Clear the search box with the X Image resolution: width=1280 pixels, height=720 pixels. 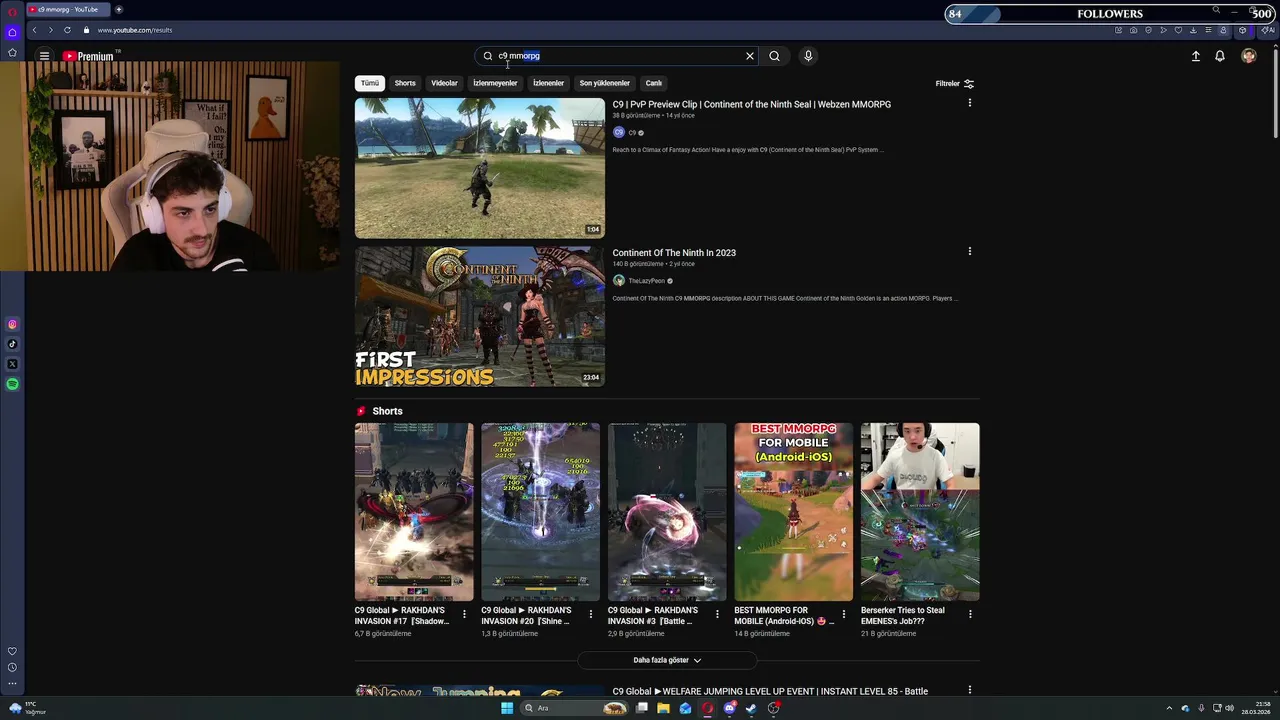coord(750,56)
